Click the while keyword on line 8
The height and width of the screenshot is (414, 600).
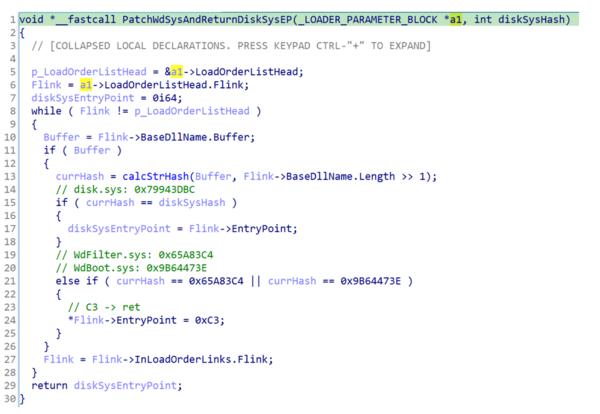coord(46,111)
